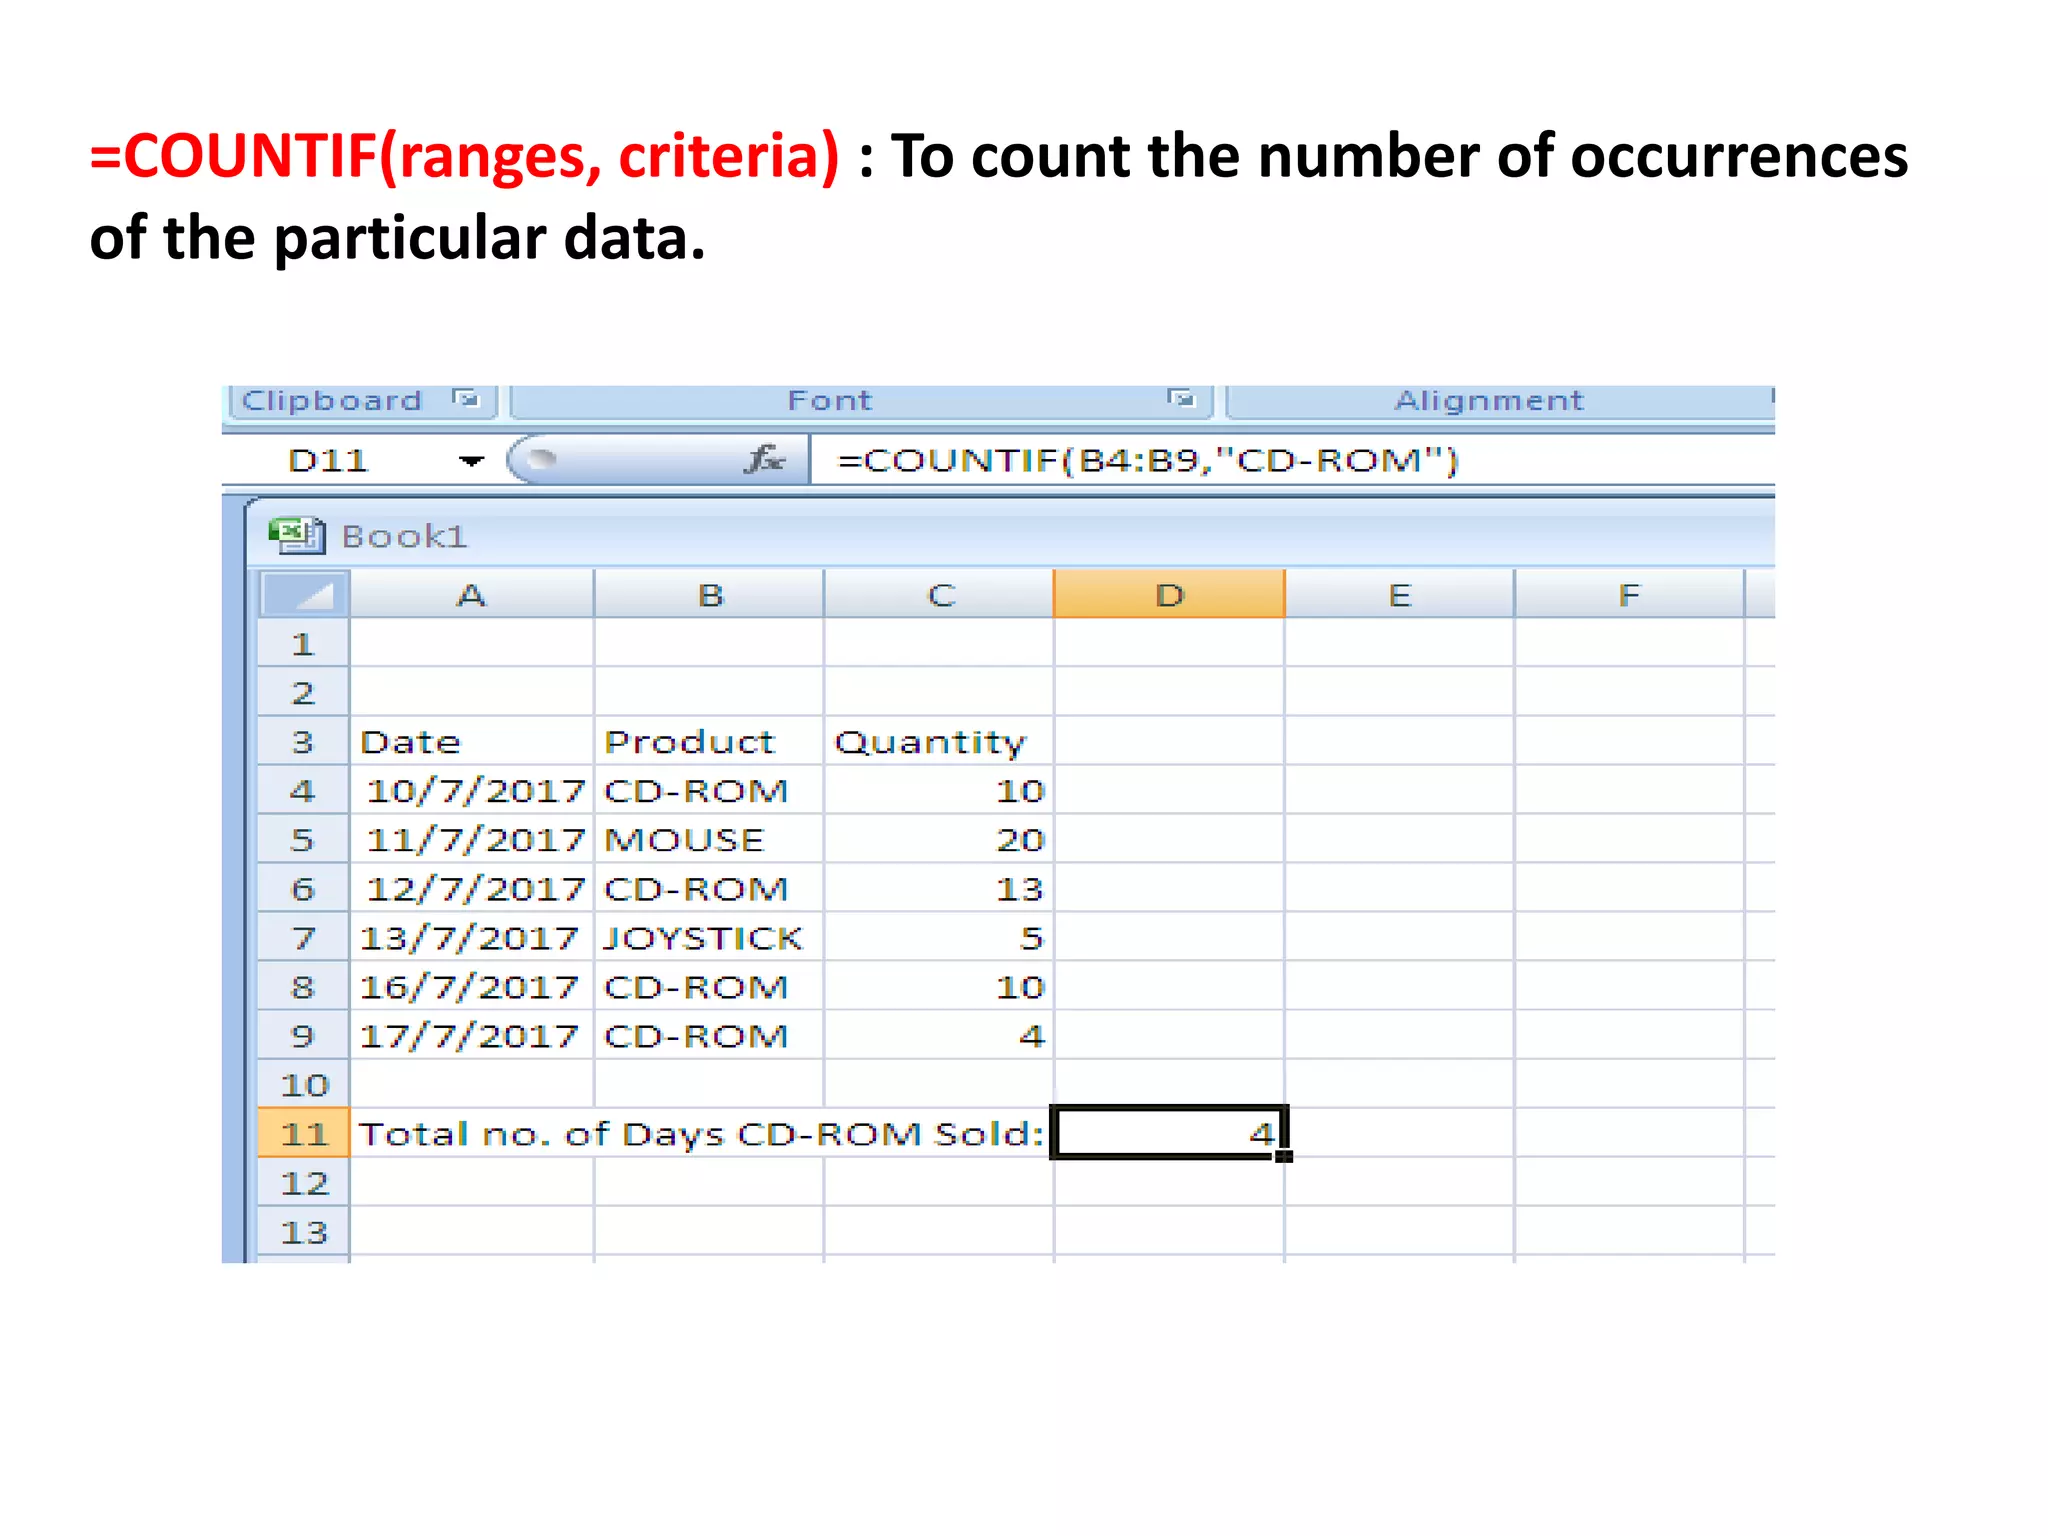Click cell with date 17/7/2017
Screen dimensions: 2048x1536
(472, 1035)
